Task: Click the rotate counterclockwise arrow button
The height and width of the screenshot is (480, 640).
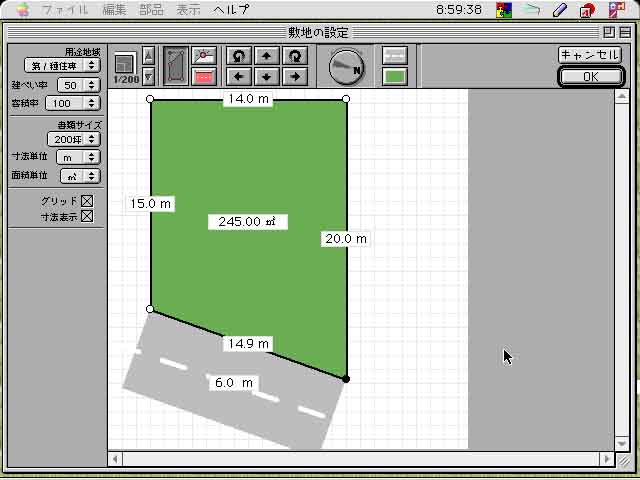Action: pos(238,56)
